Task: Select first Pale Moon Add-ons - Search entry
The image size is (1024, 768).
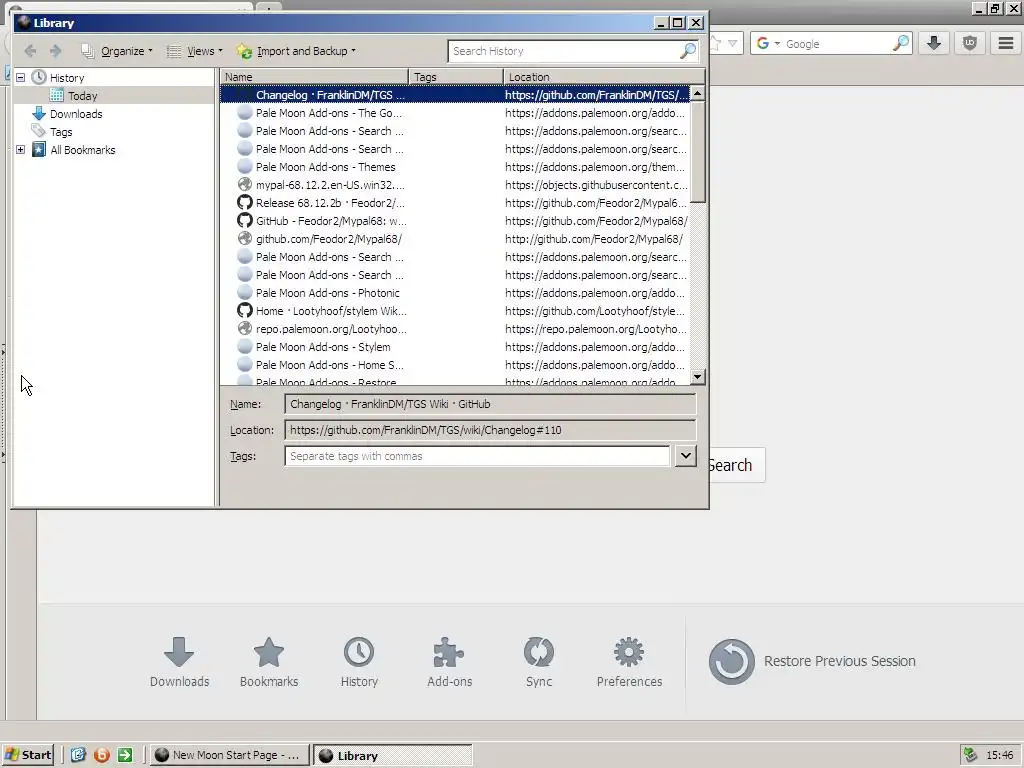Action: click(455, 131)
